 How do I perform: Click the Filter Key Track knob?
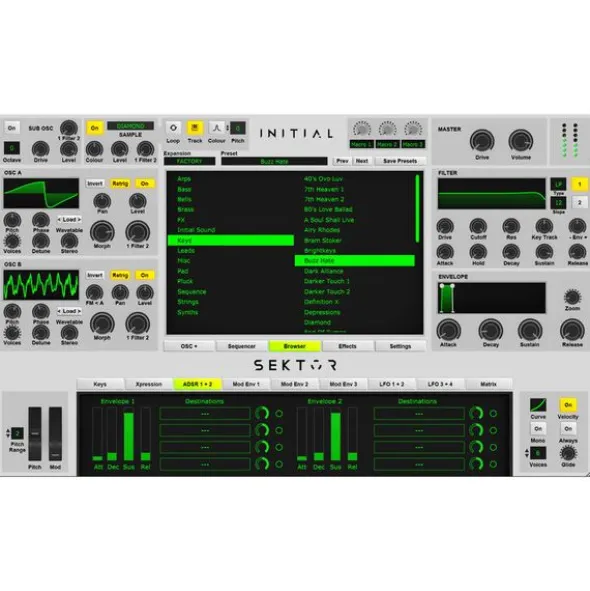pos(544,227)
